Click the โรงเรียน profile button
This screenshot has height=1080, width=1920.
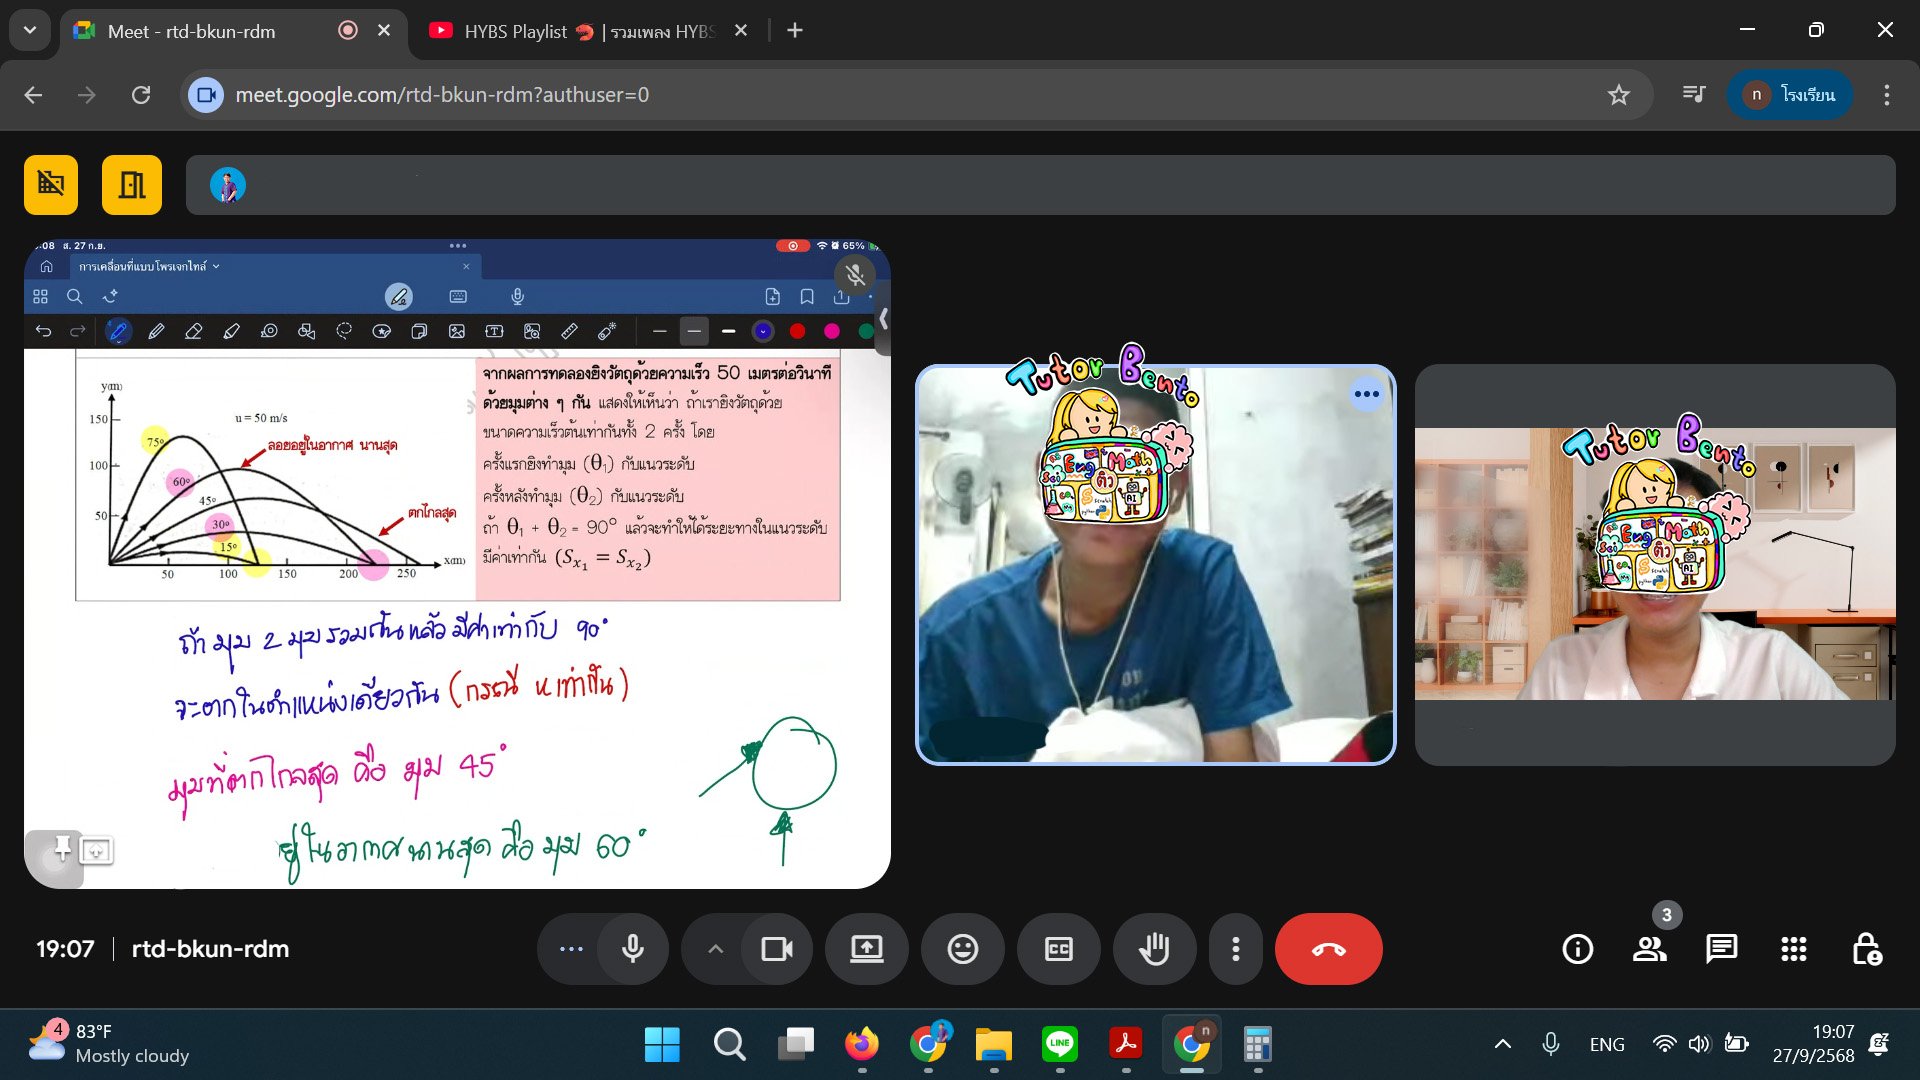point(1790,95)
